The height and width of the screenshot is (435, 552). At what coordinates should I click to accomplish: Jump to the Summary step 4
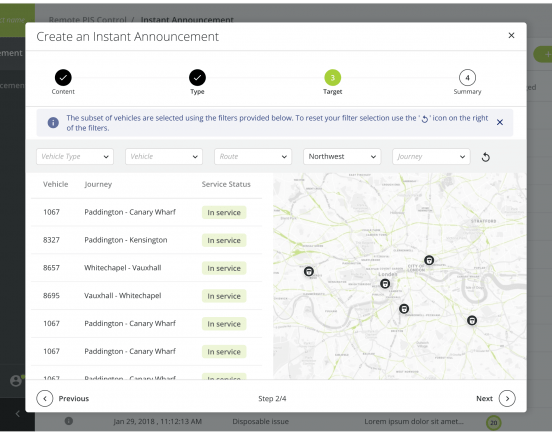(x=467, y=77)
